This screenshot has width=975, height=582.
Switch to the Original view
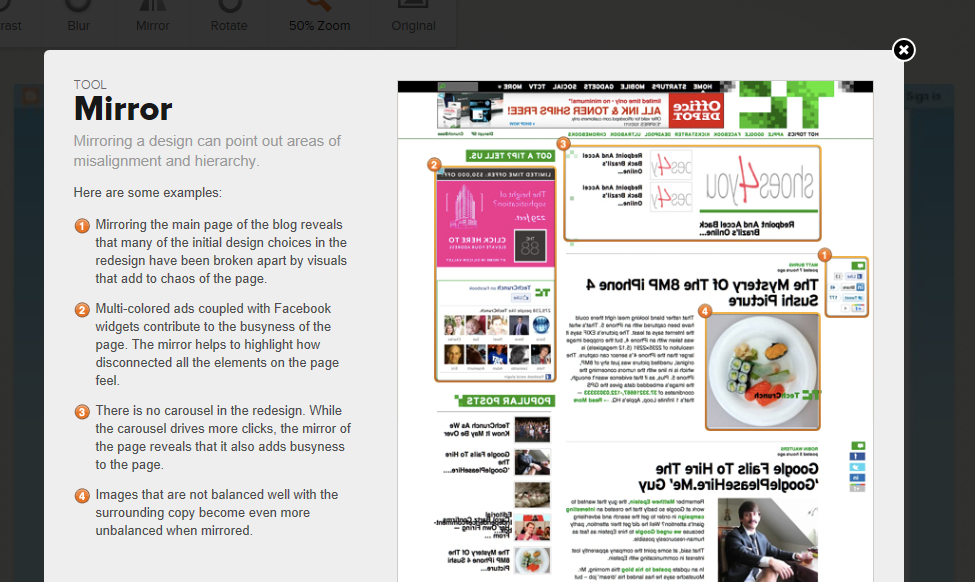pos(413,16)
